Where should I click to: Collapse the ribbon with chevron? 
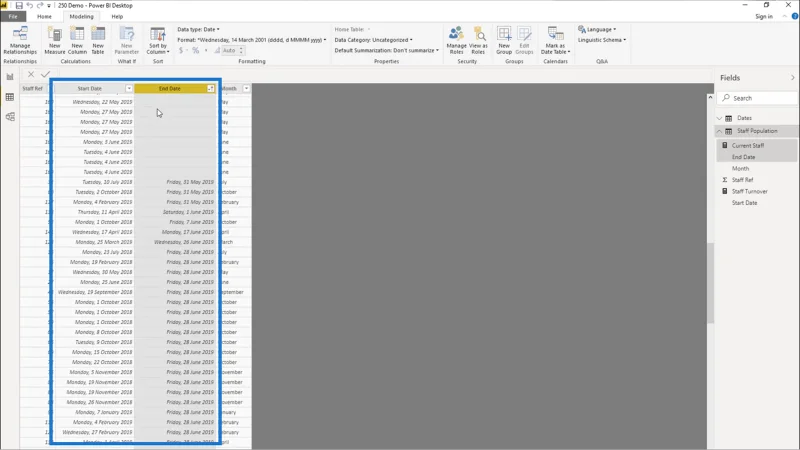pos(784,16)
